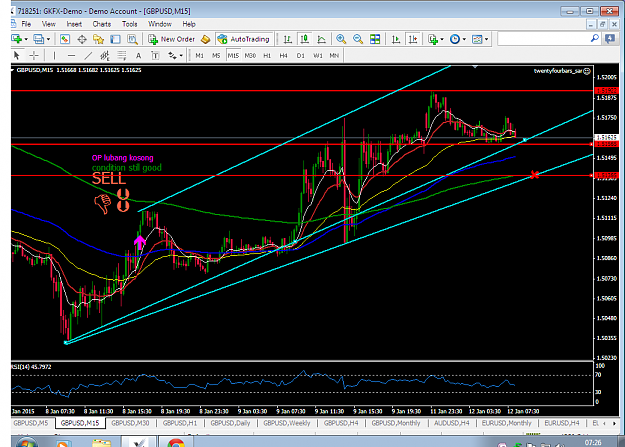
Task: Open the Strategy Tester magnifier icon
Action: 132,39
